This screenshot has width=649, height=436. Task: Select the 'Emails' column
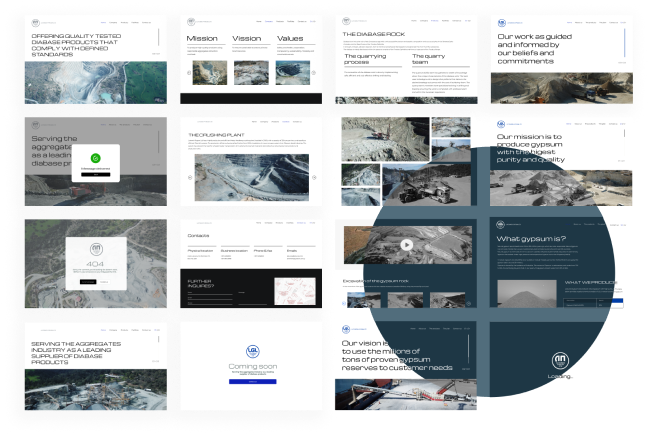tap(301, 253)
